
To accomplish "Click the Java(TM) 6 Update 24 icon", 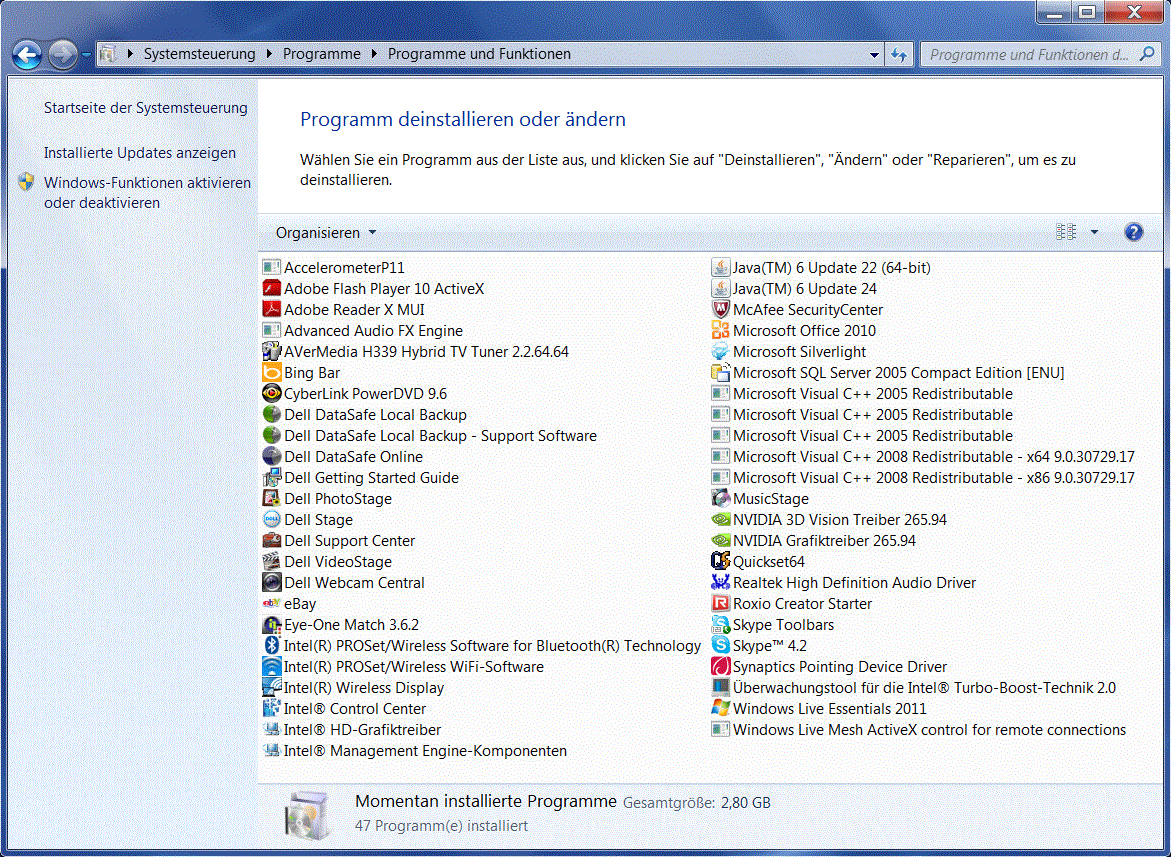I will click(720, 288).
